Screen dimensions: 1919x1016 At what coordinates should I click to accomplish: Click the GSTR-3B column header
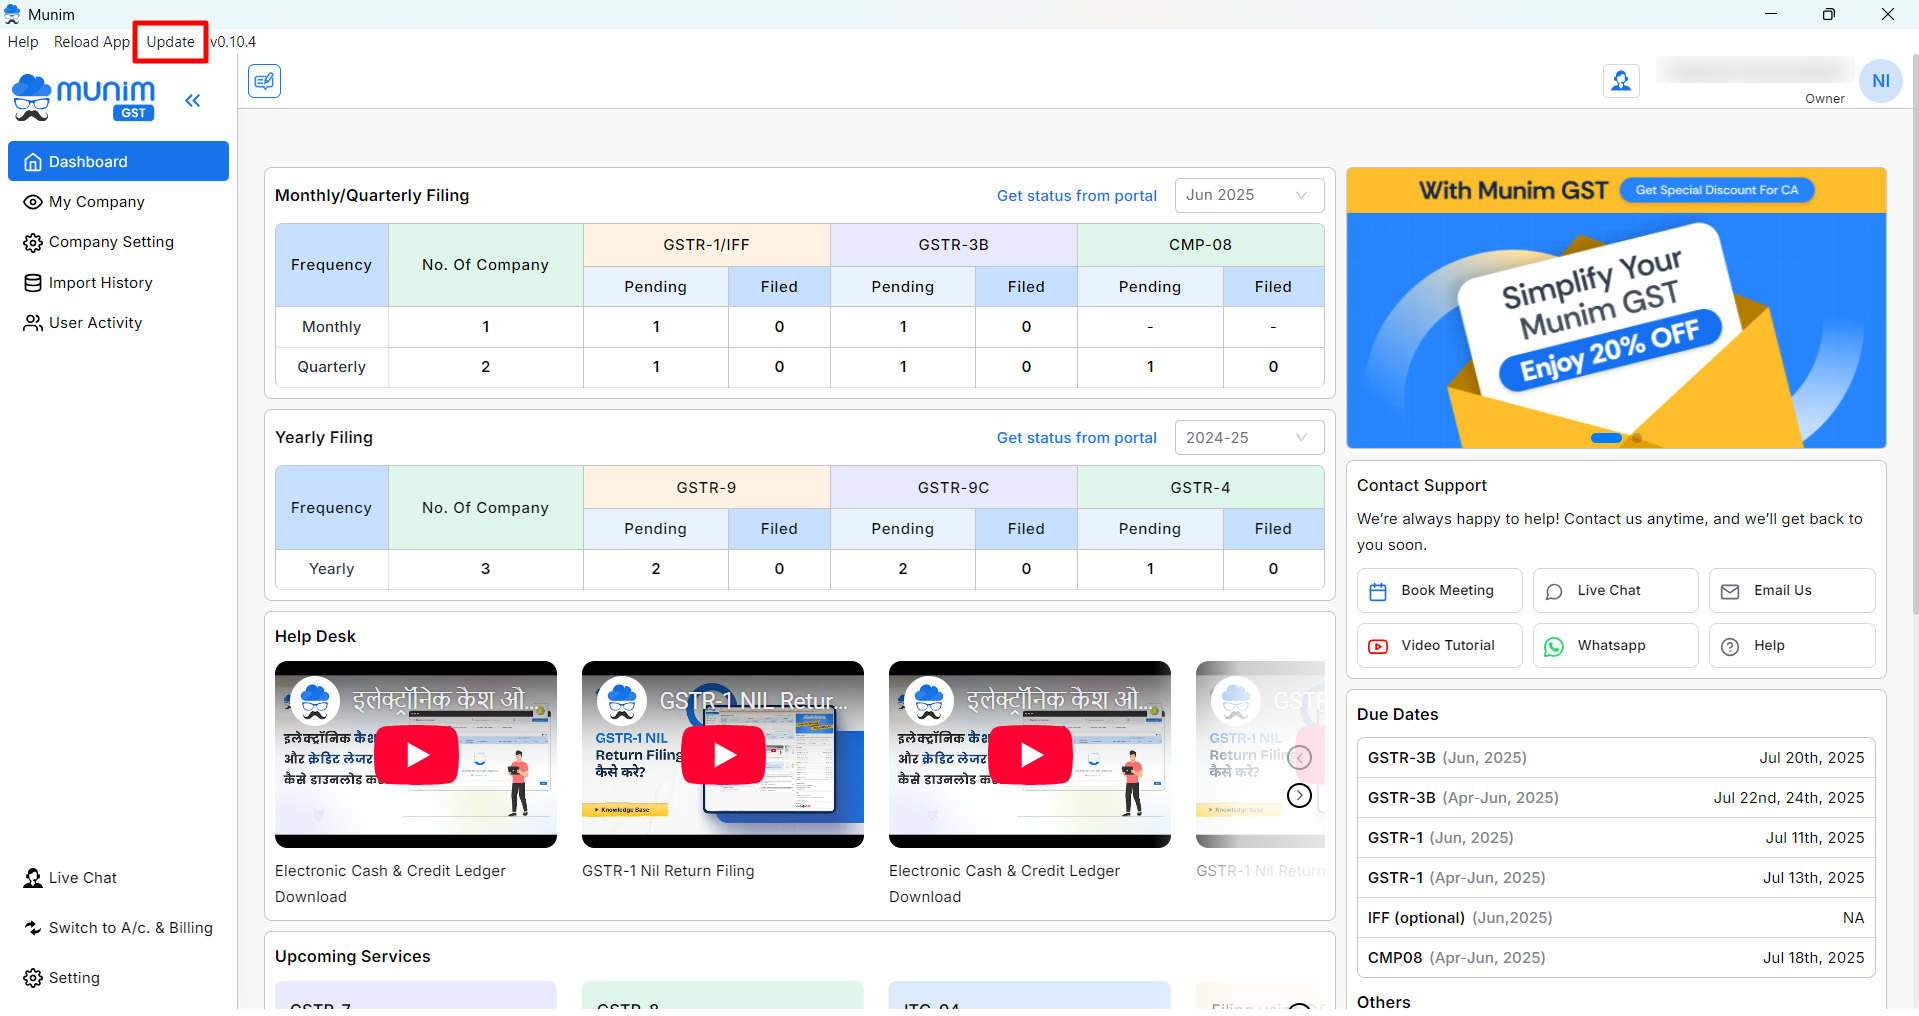pyautogui.click(x=953, y=245)
